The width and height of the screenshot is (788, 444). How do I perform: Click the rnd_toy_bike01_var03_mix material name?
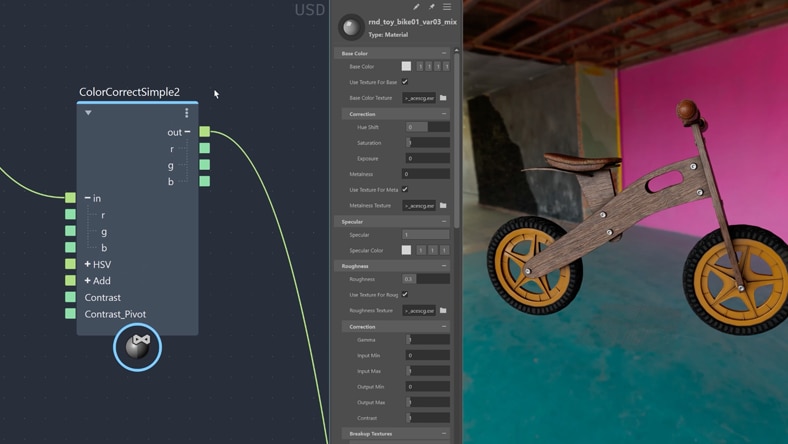412,22
